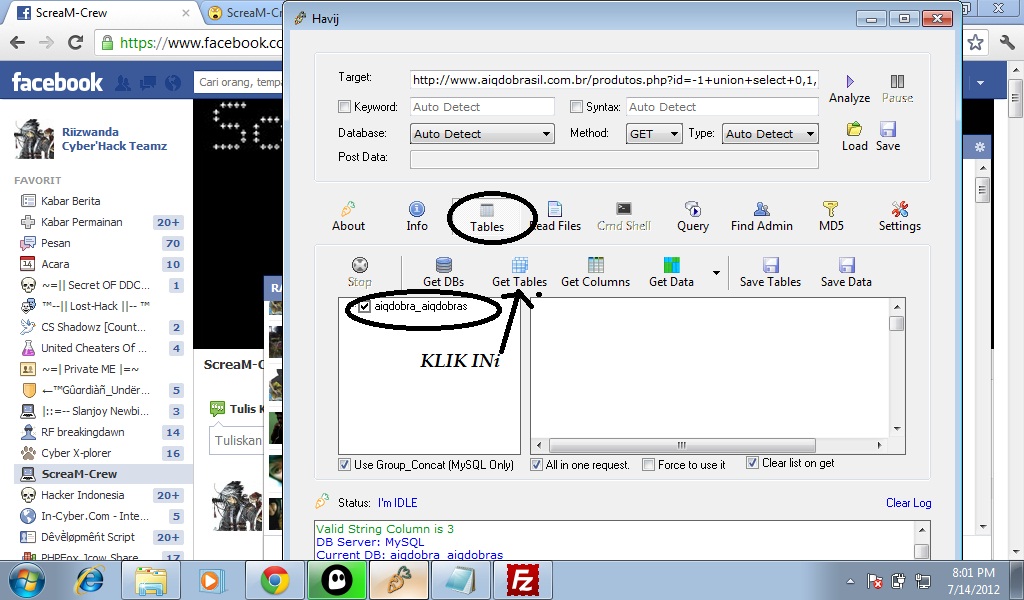Click the Facebook messages icon
This screenshot has height=600, width=1024.
point(148,83)
